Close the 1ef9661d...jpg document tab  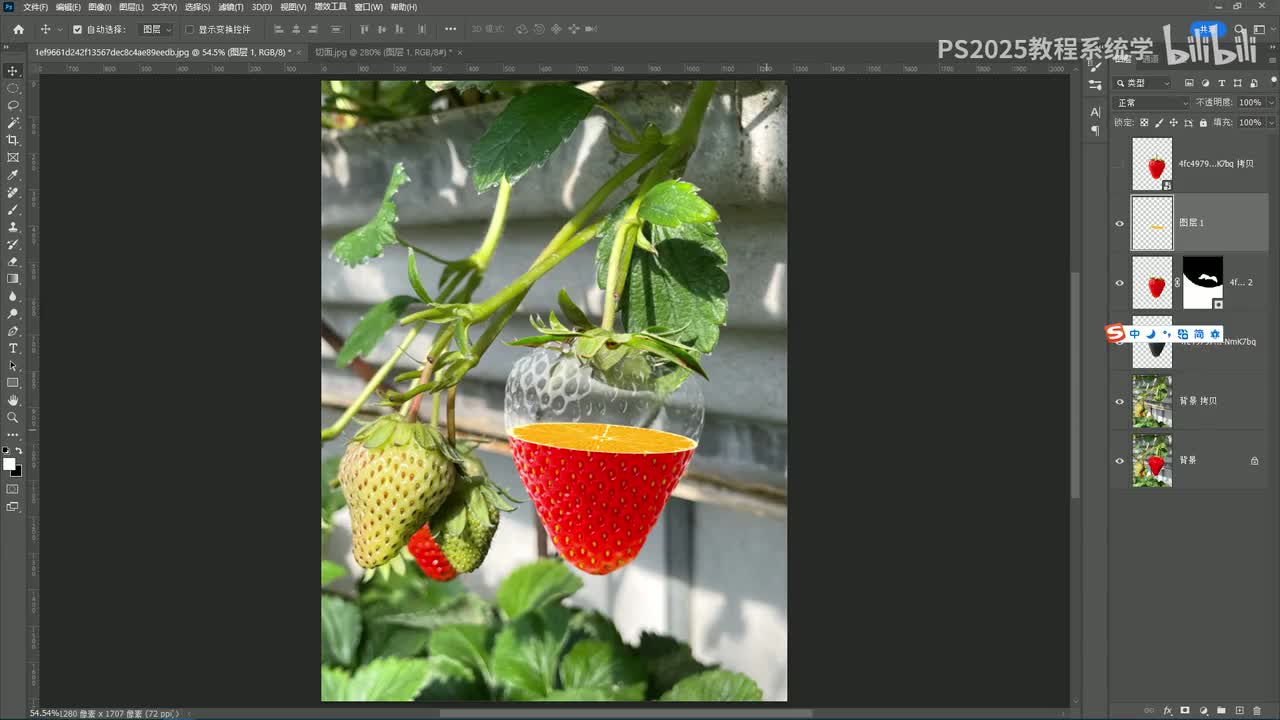tap(298, 52)
